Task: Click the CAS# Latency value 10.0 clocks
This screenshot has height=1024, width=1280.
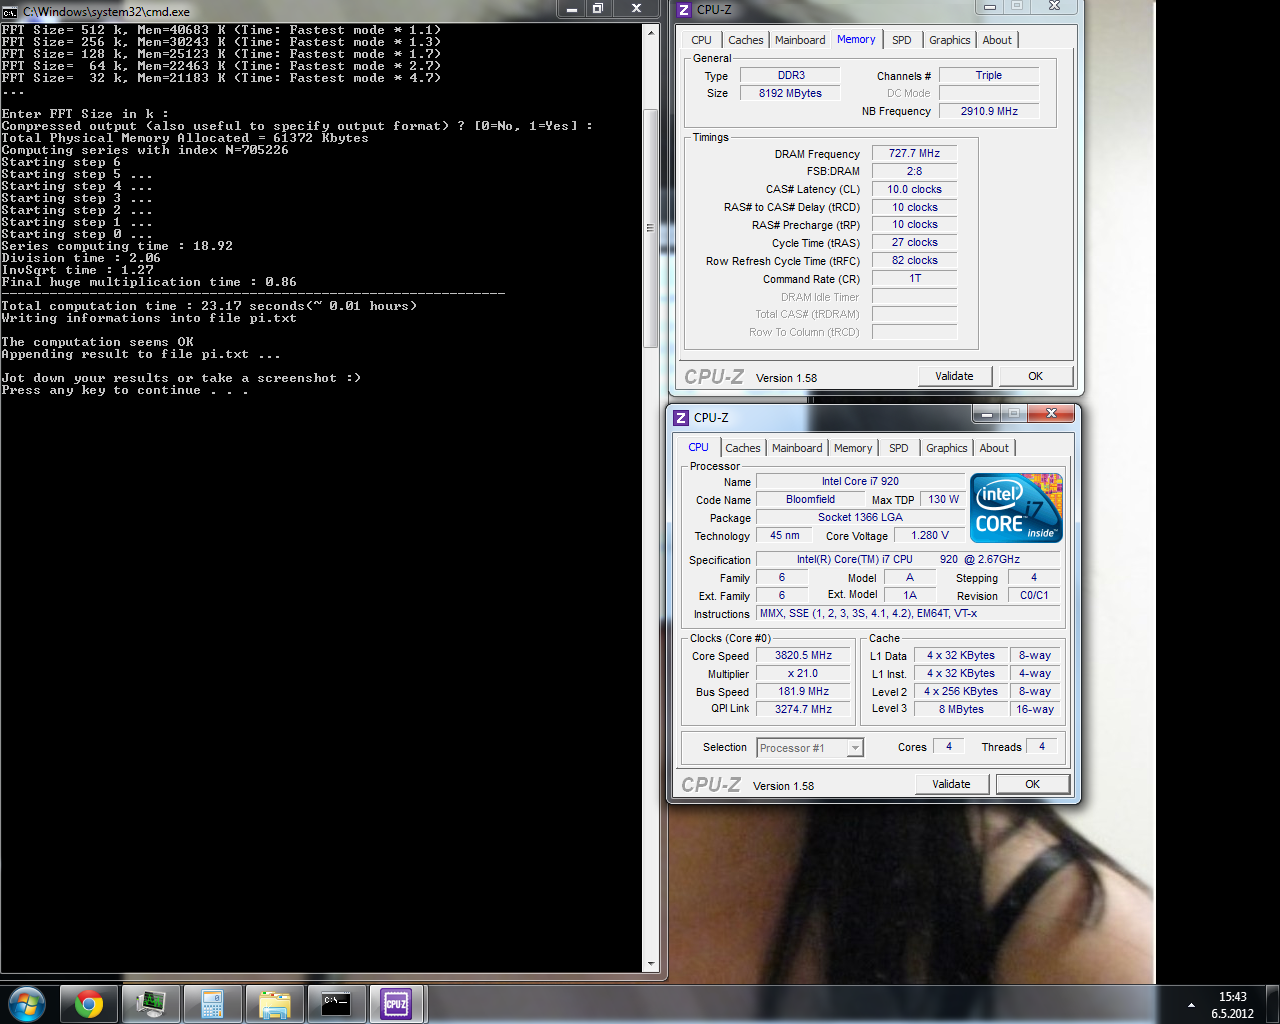Action: tap(914, 189)
